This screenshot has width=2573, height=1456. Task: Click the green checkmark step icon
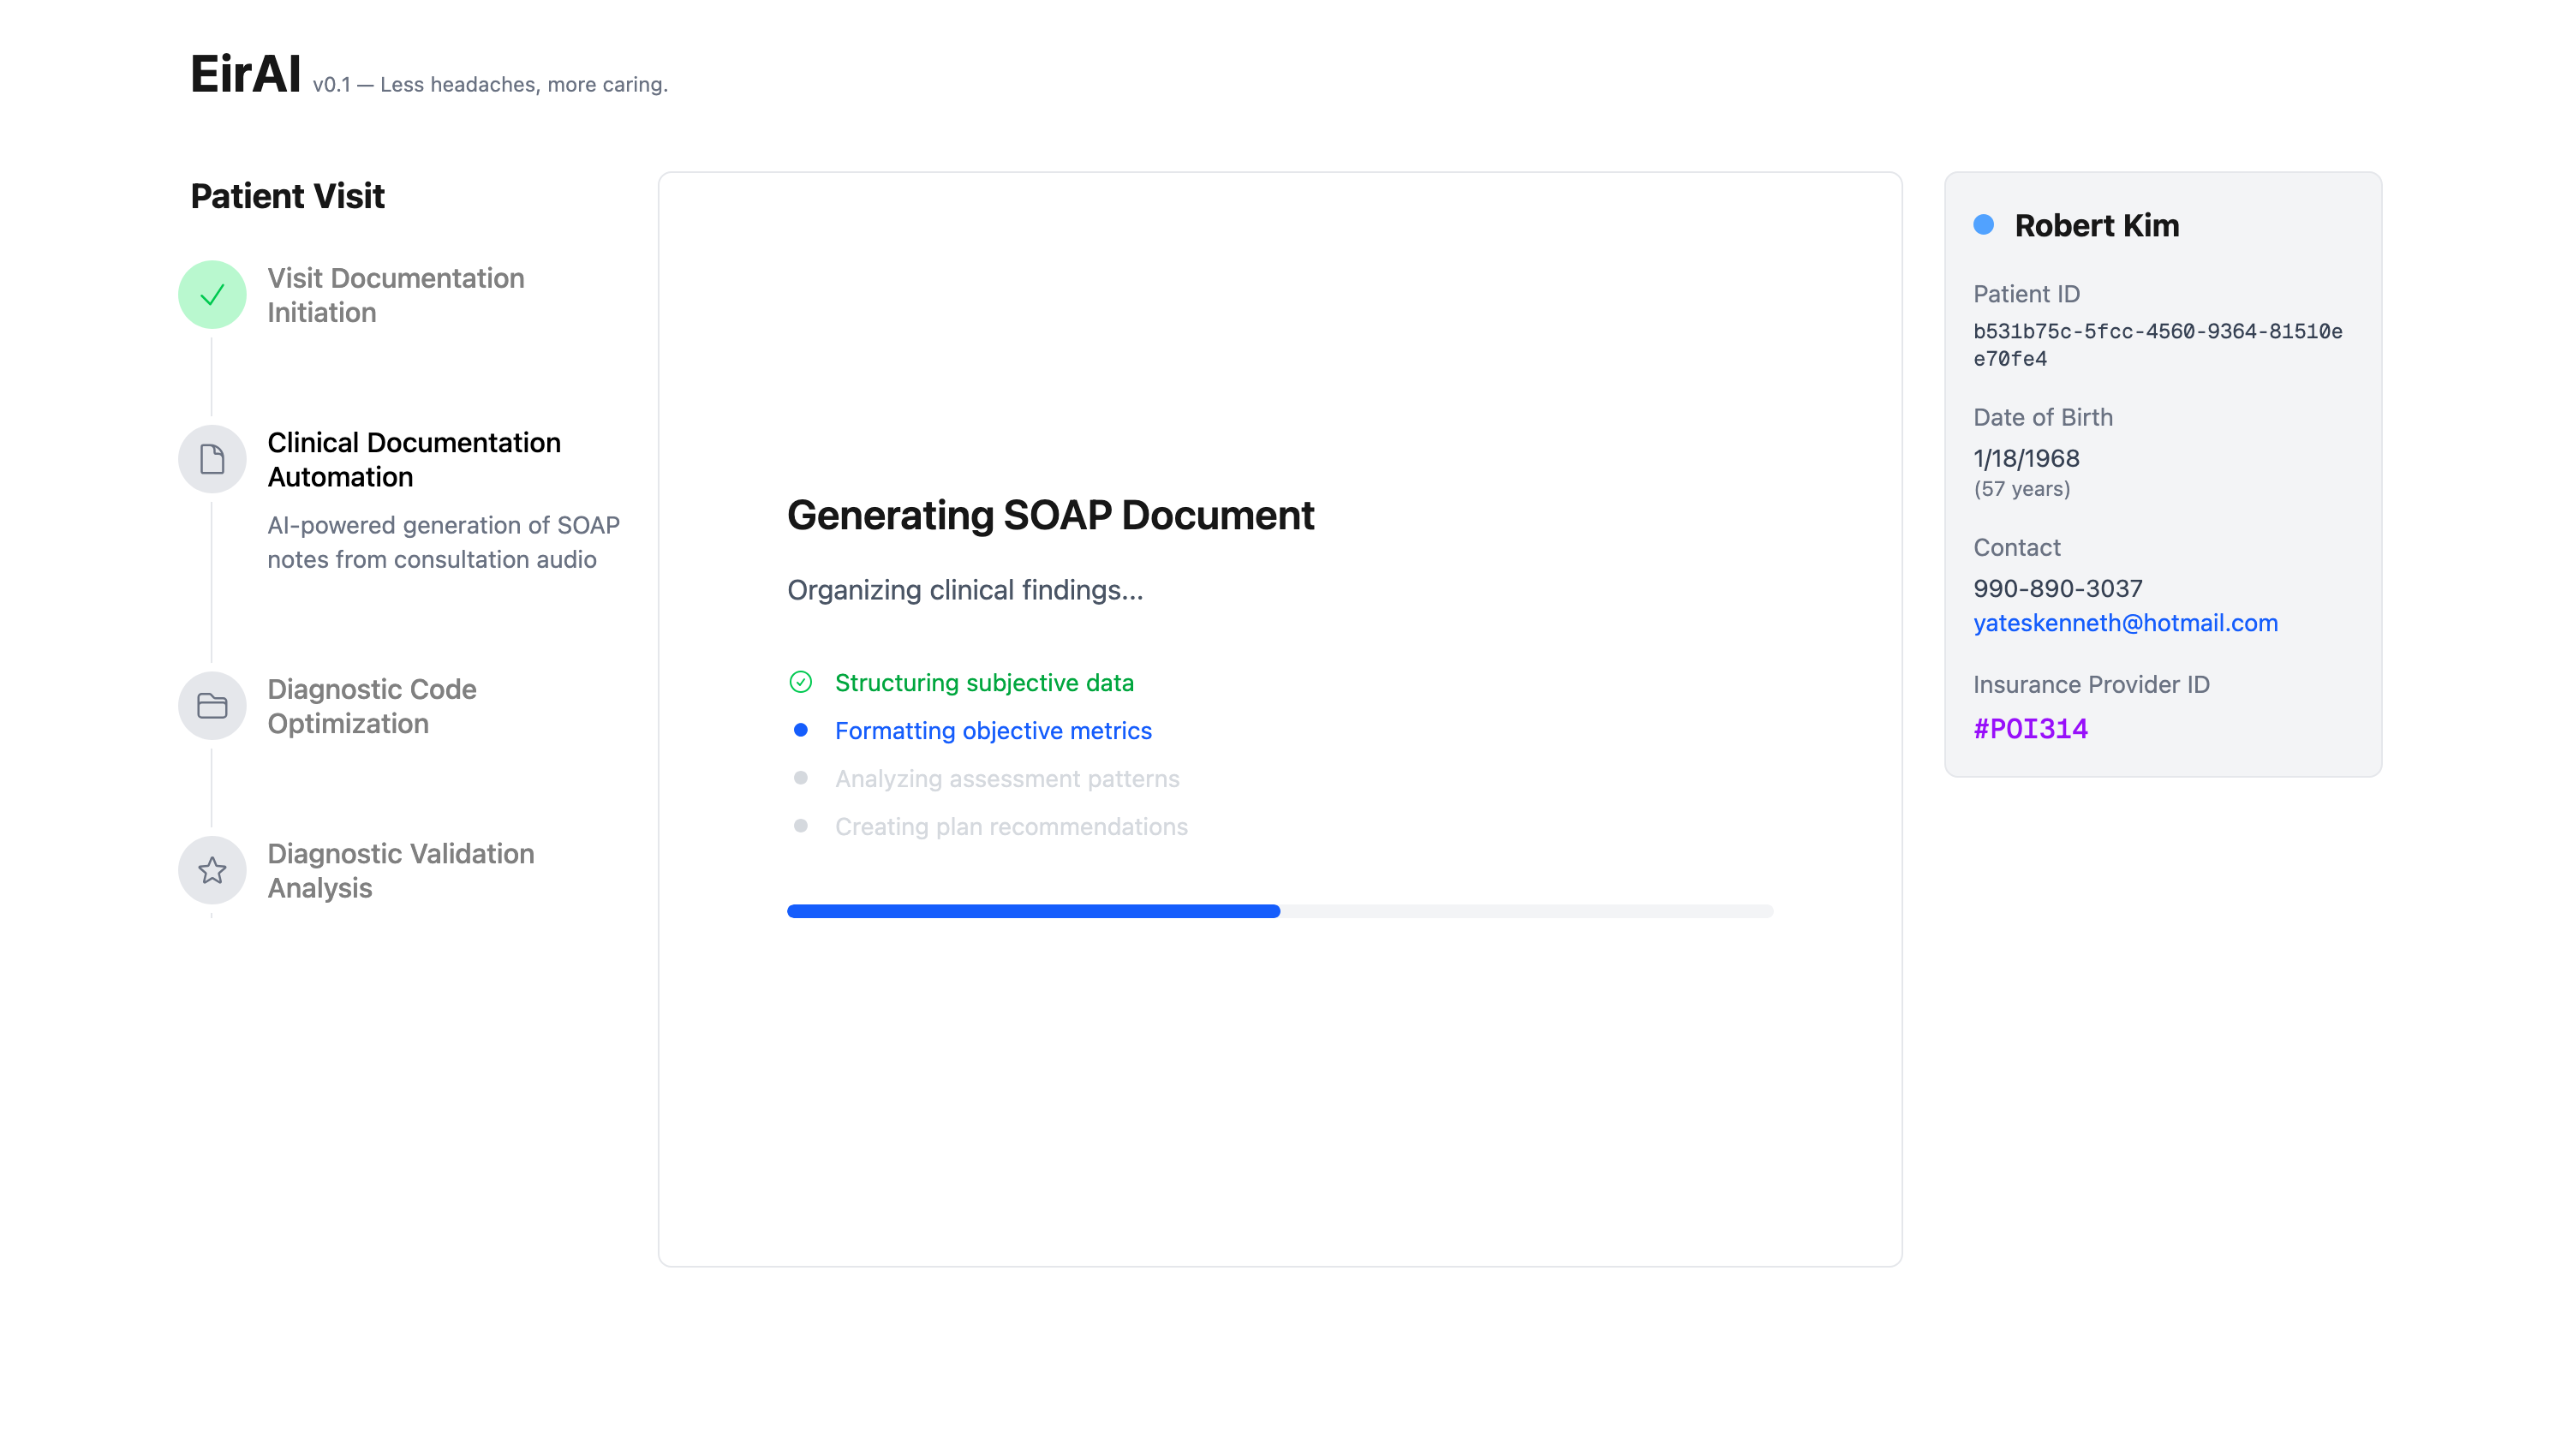point(212,295)
